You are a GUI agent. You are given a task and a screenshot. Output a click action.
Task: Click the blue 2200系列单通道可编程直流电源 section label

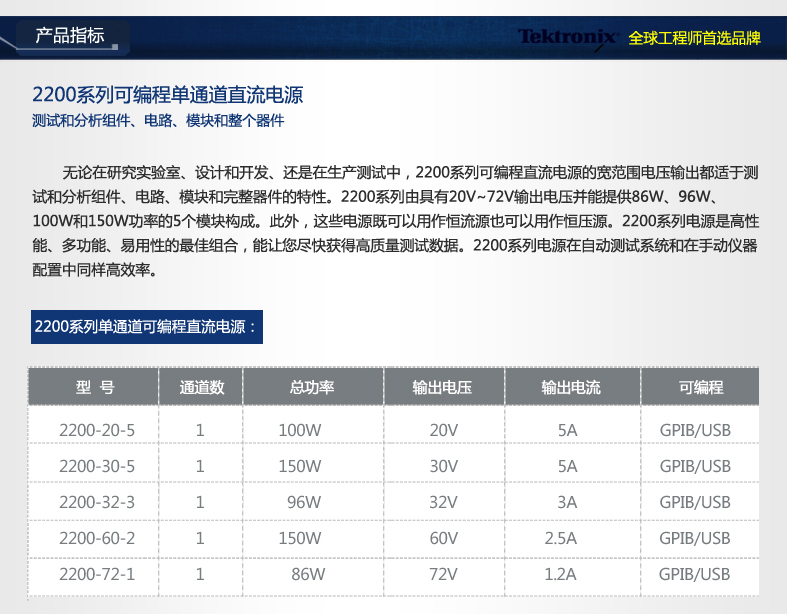coord(146,326)
